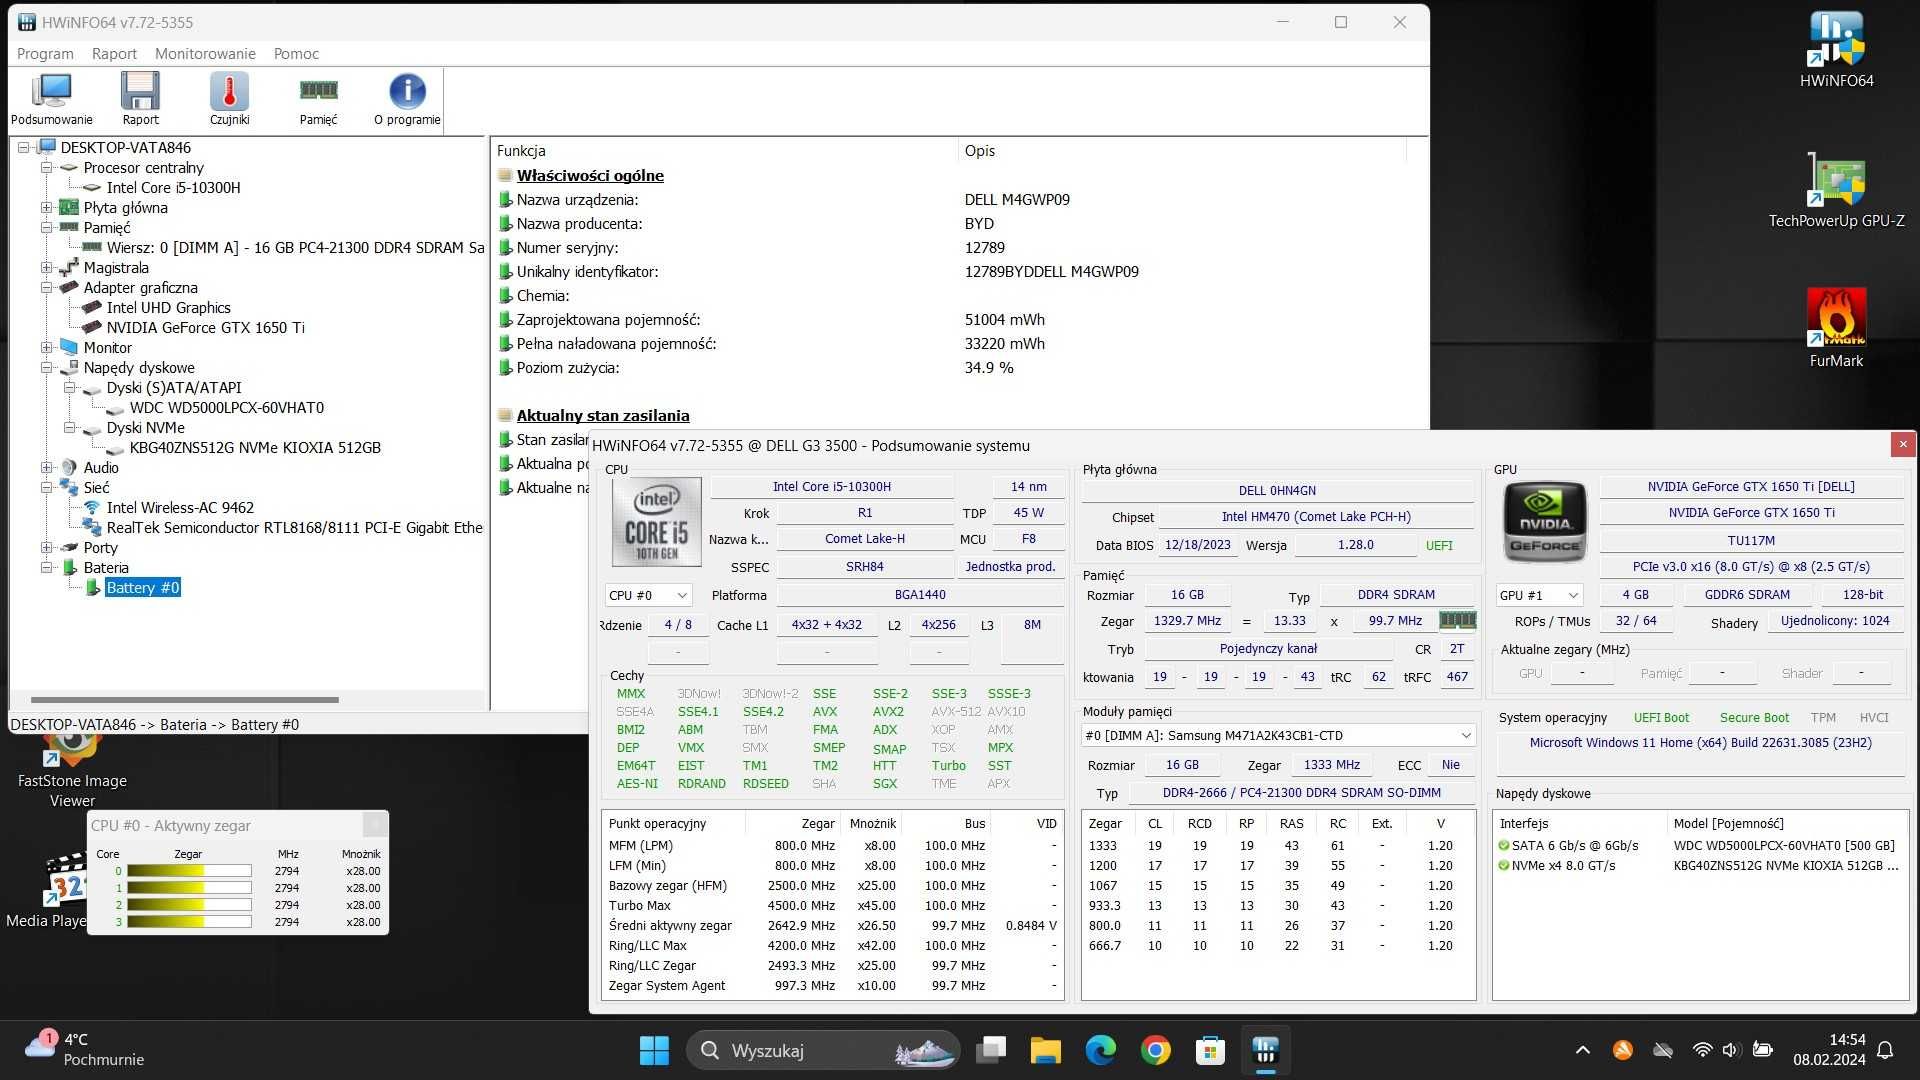Click the taskbar Wyszukaj search box
Viewport: 1920px width, 1080px height.
823,1050
